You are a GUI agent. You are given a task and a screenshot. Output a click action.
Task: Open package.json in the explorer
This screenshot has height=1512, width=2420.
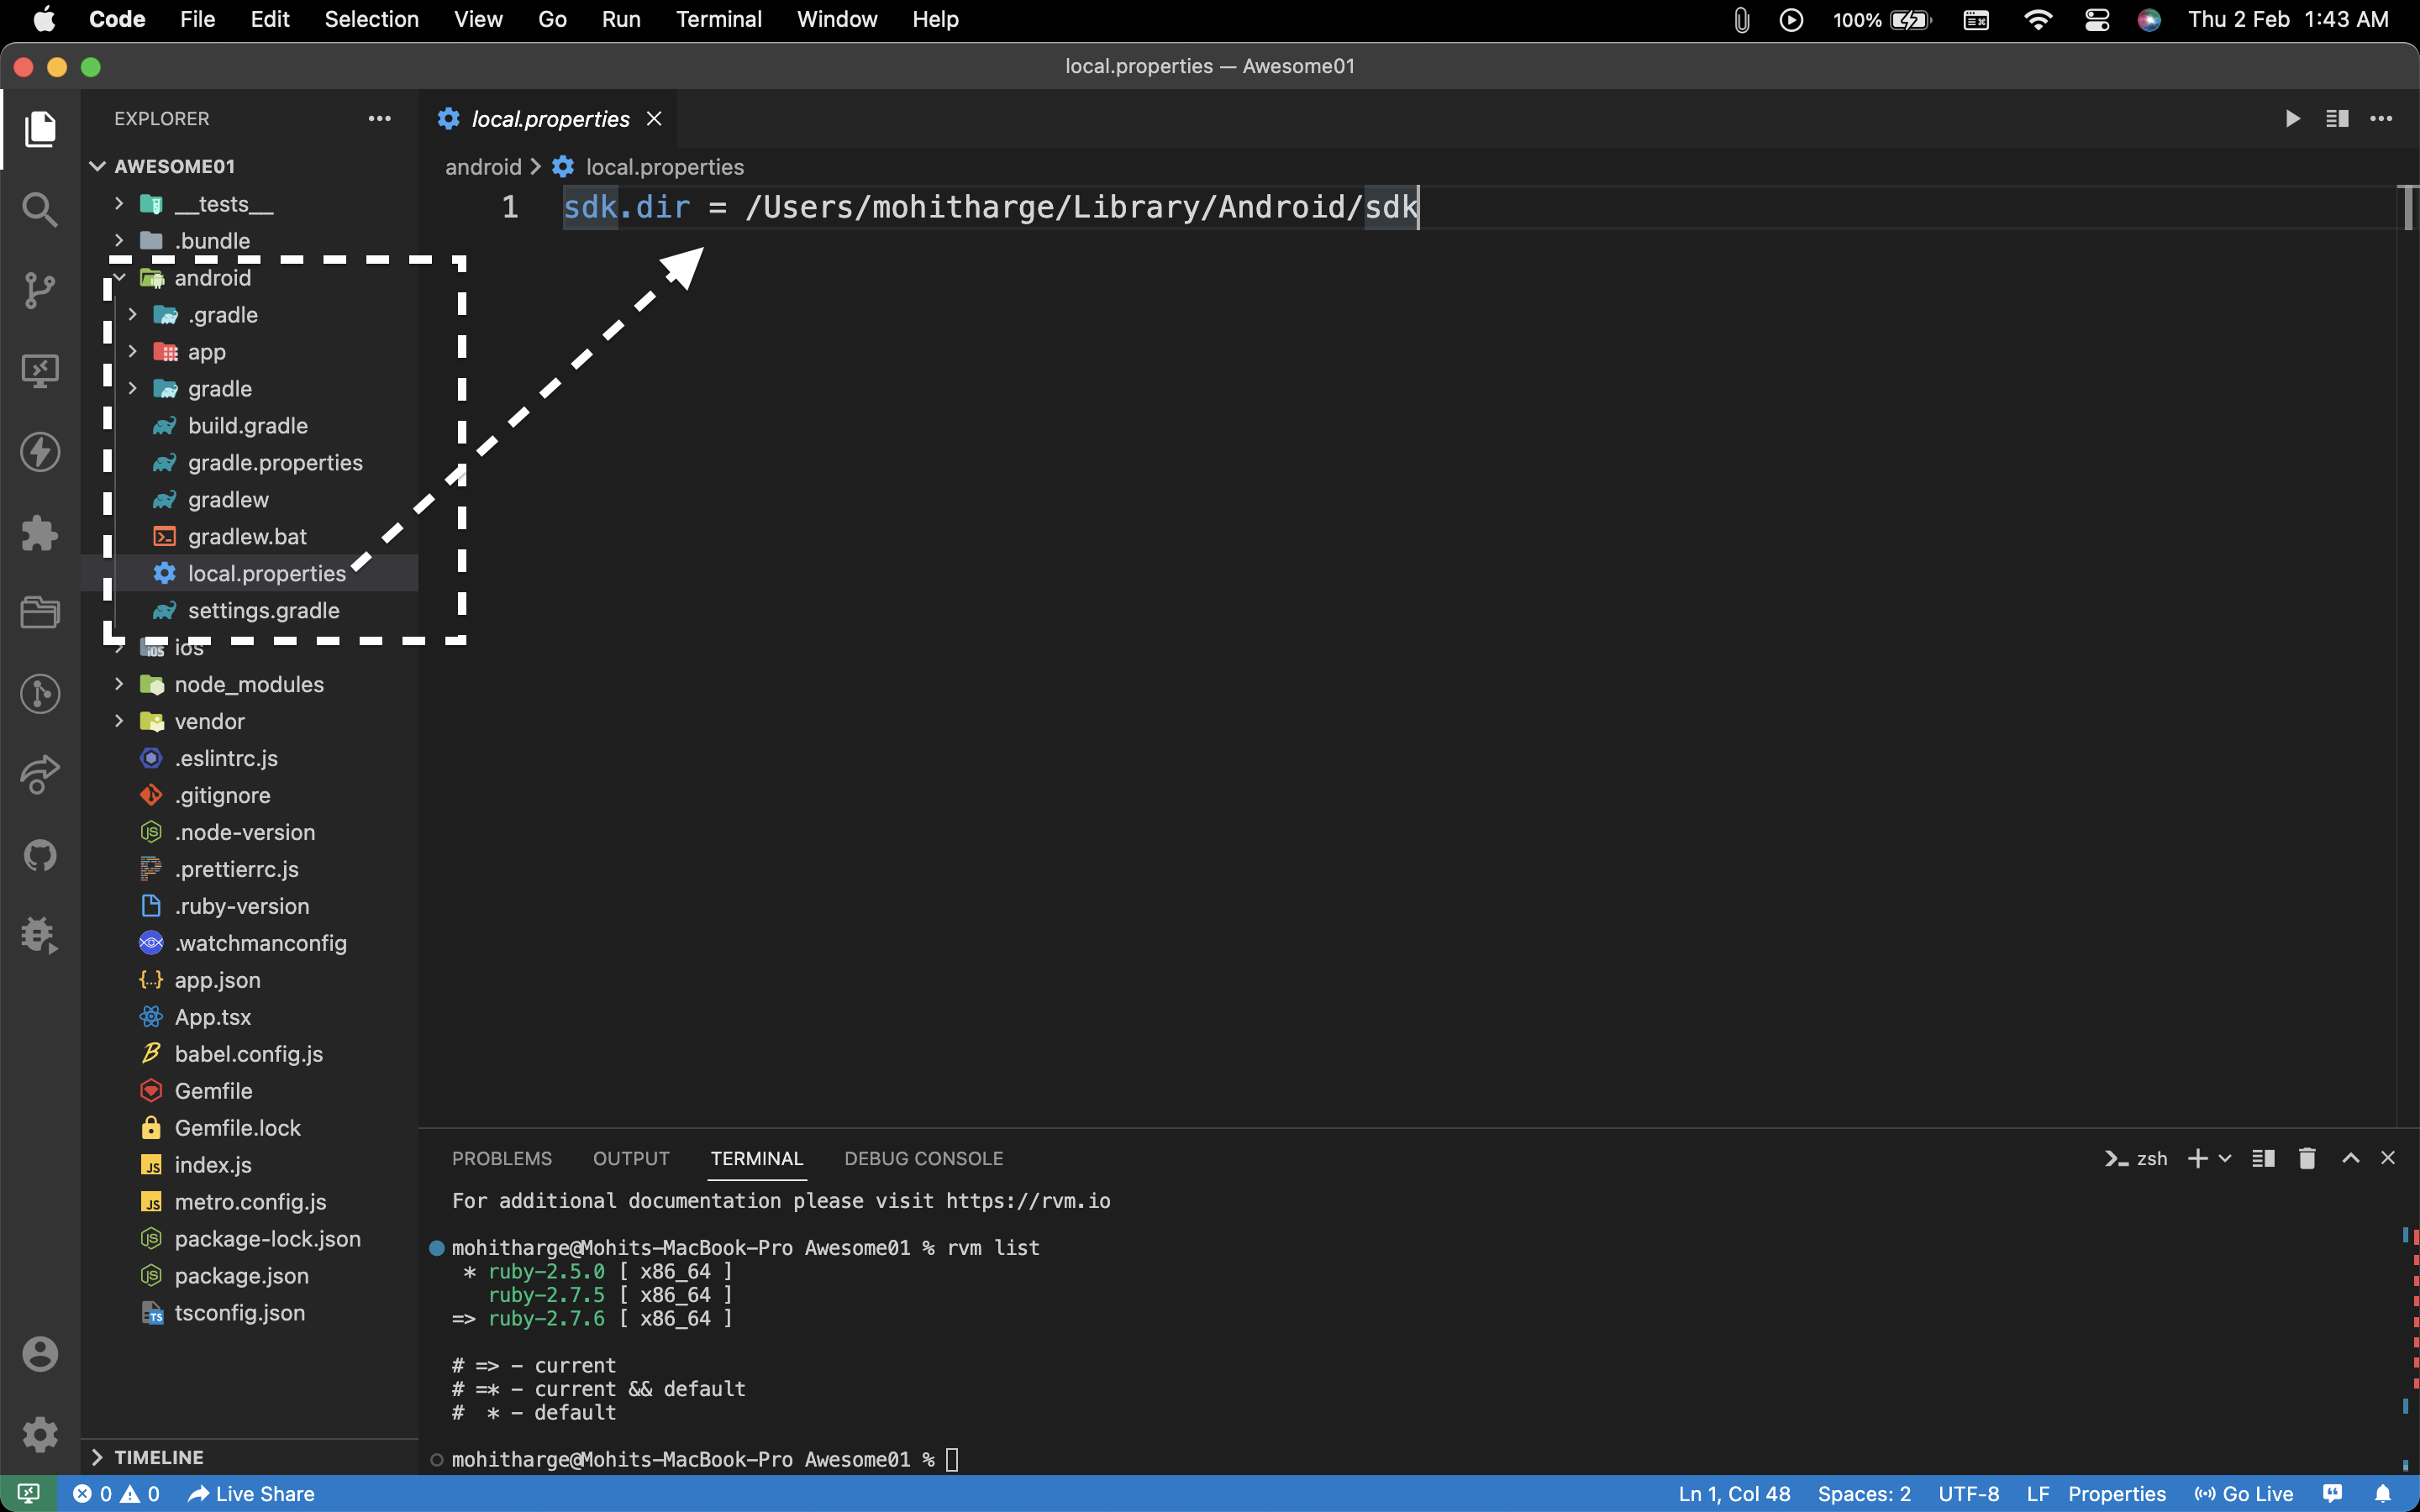[x=241, y=1275]
